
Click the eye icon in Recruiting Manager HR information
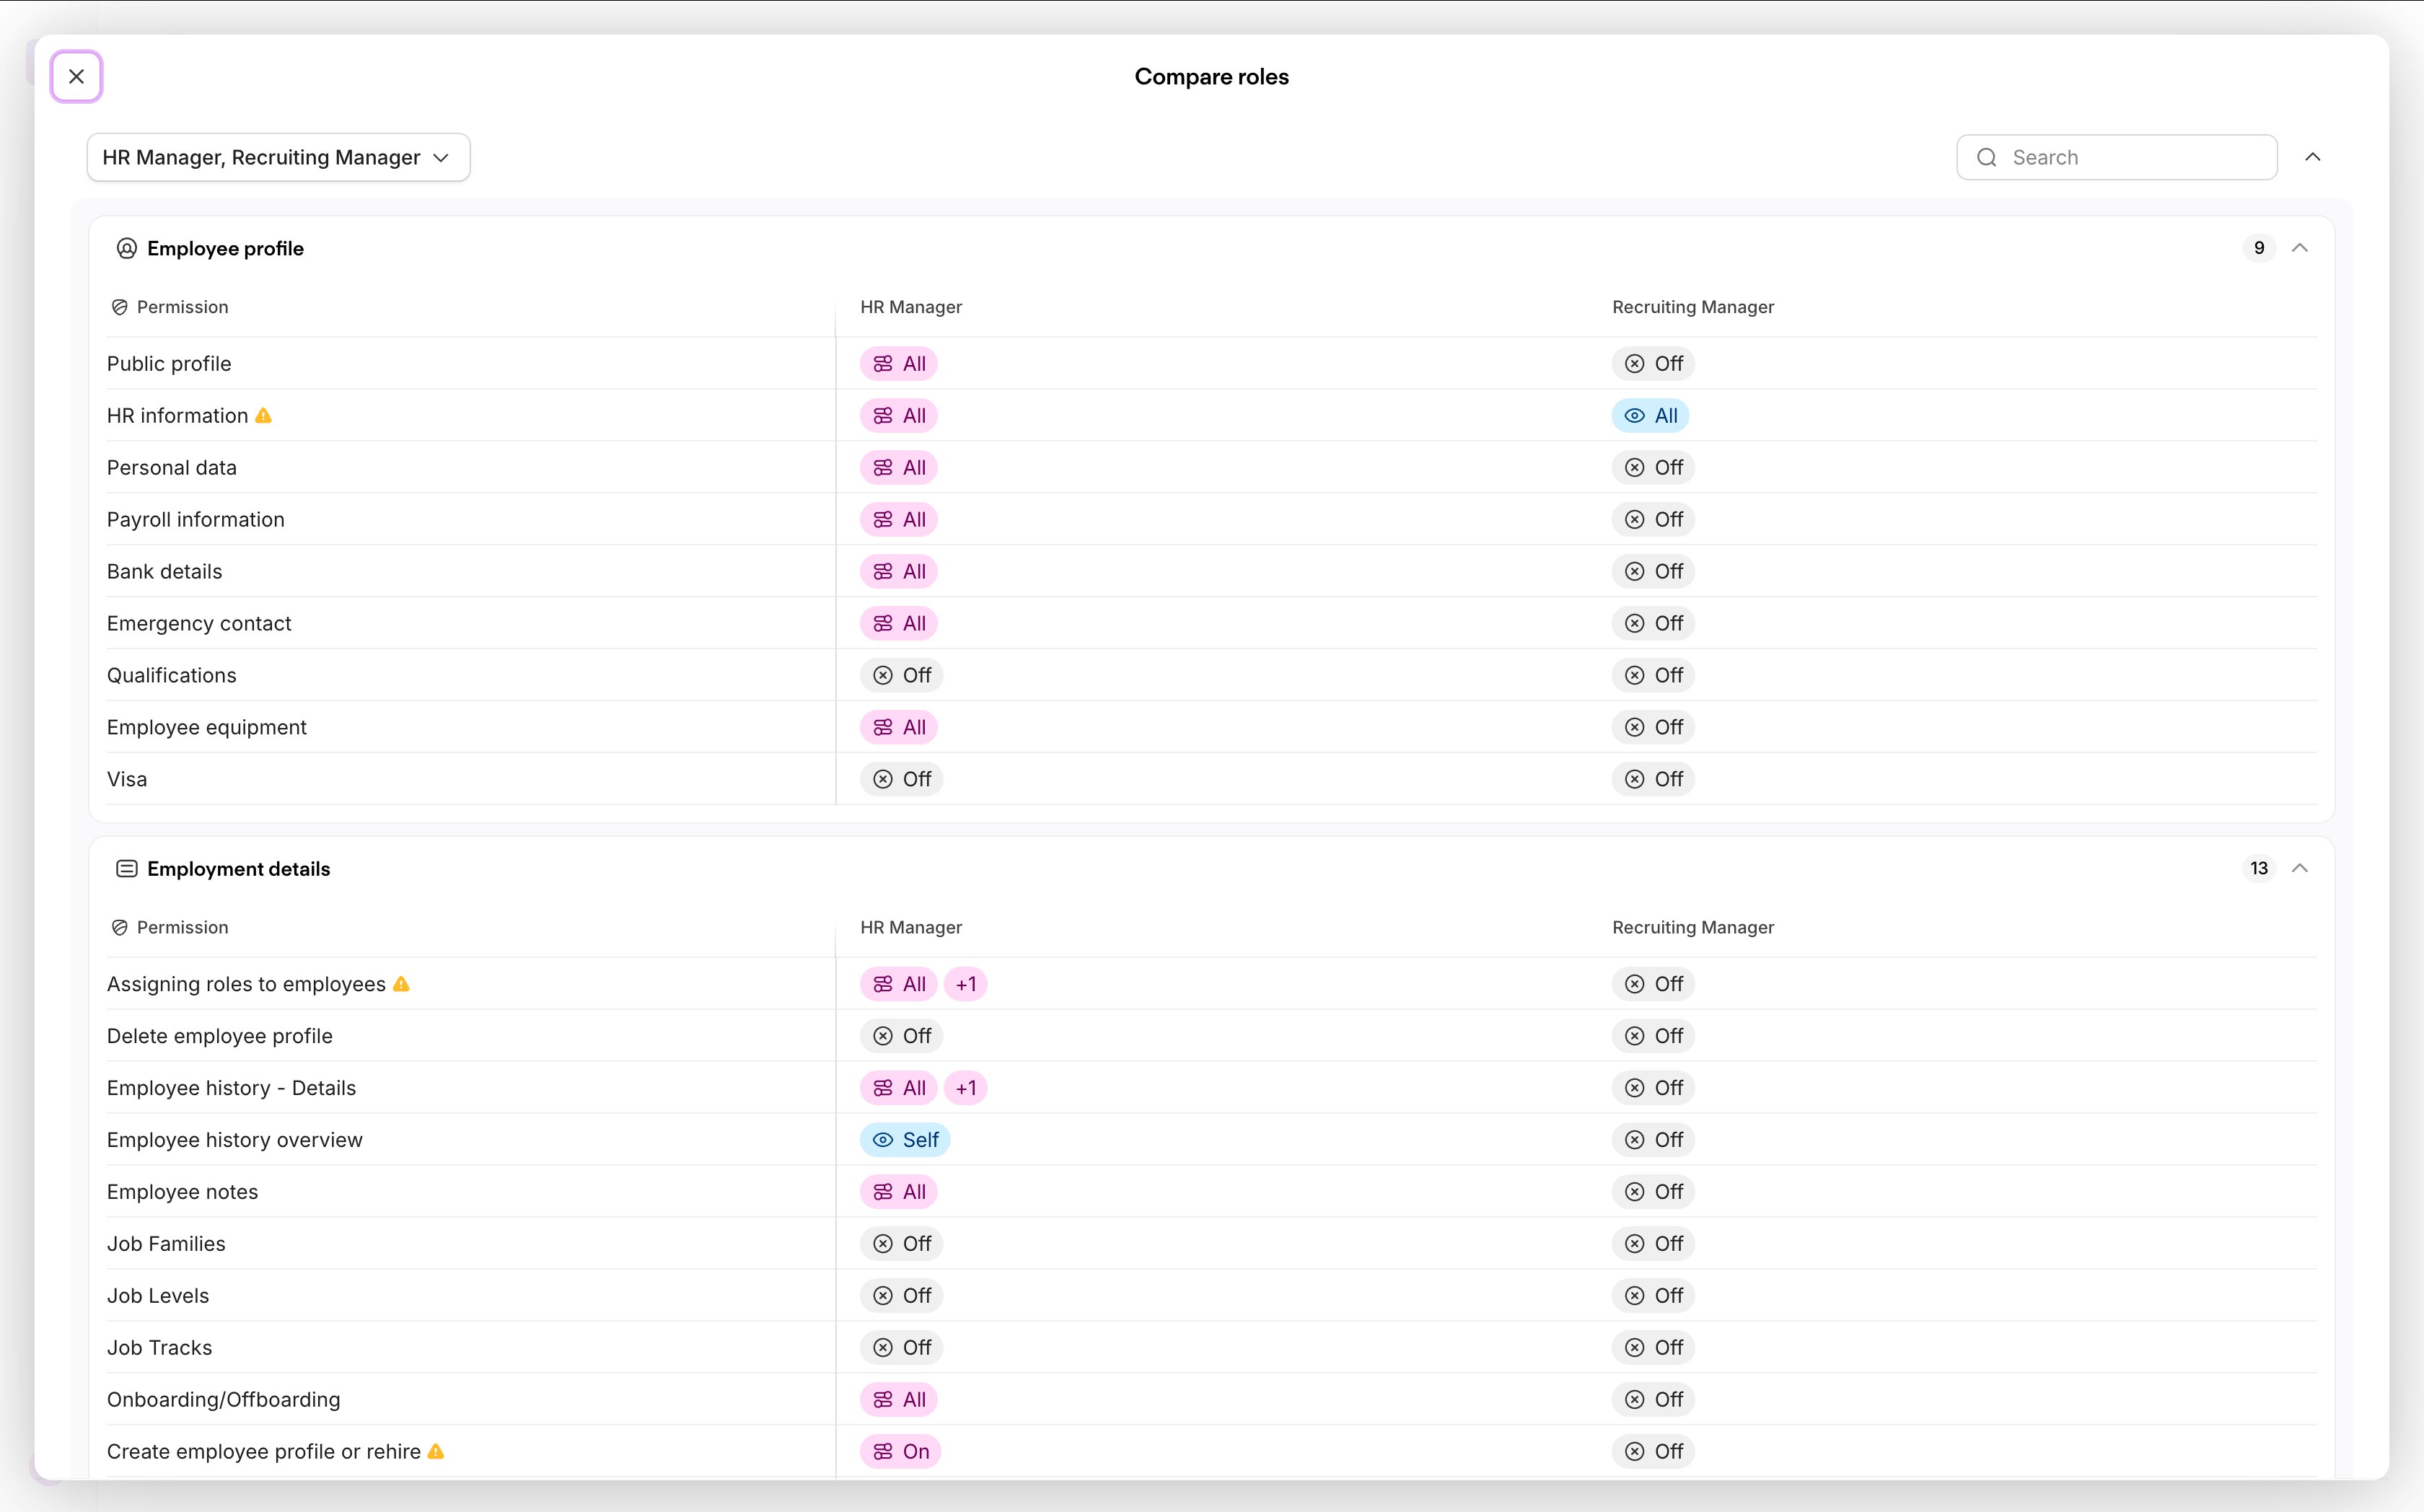coord(1634,416)
